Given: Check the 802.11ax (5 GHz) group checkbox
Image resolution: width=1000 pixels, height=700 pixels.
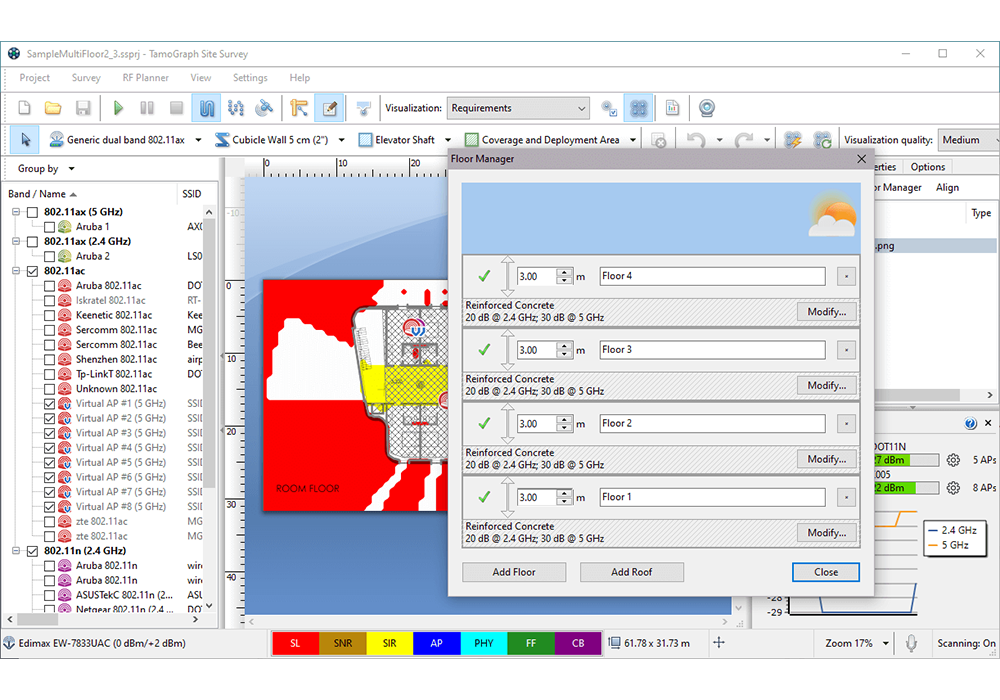Looking at the screenshot, I should pos(33,212).
